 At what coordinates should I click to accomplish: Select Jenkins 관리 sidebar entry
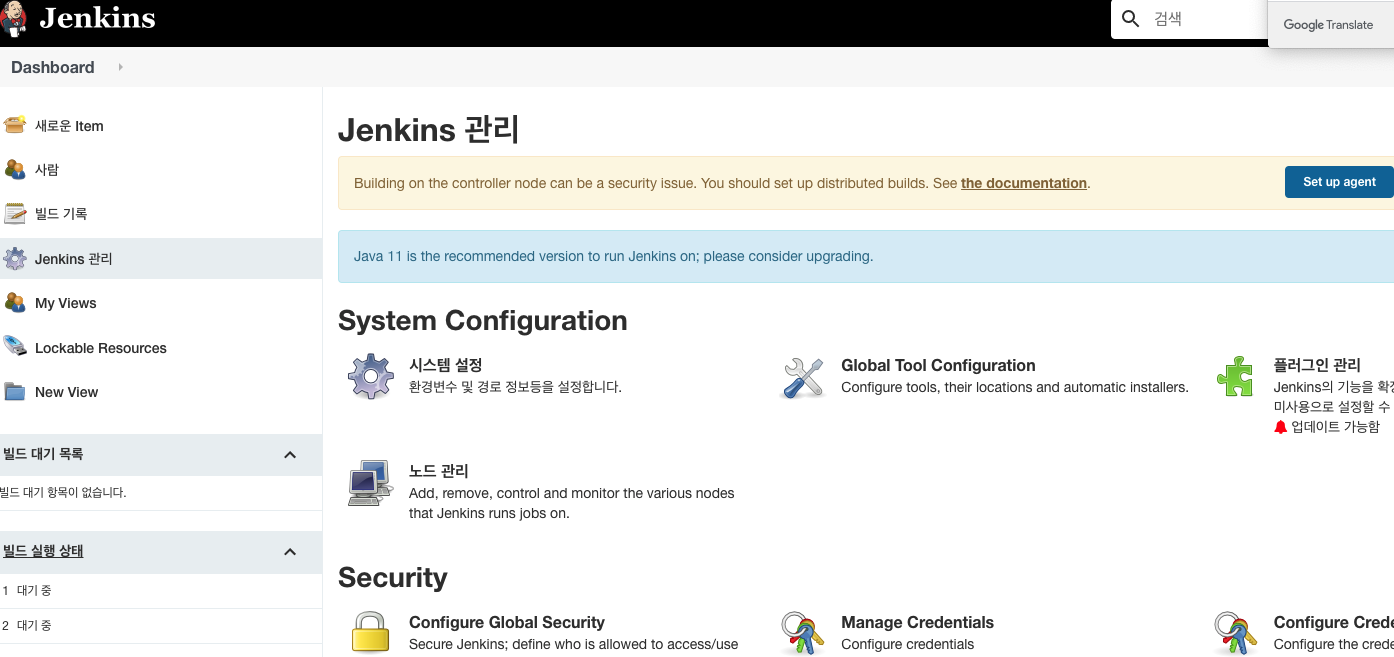coord(161,259)
